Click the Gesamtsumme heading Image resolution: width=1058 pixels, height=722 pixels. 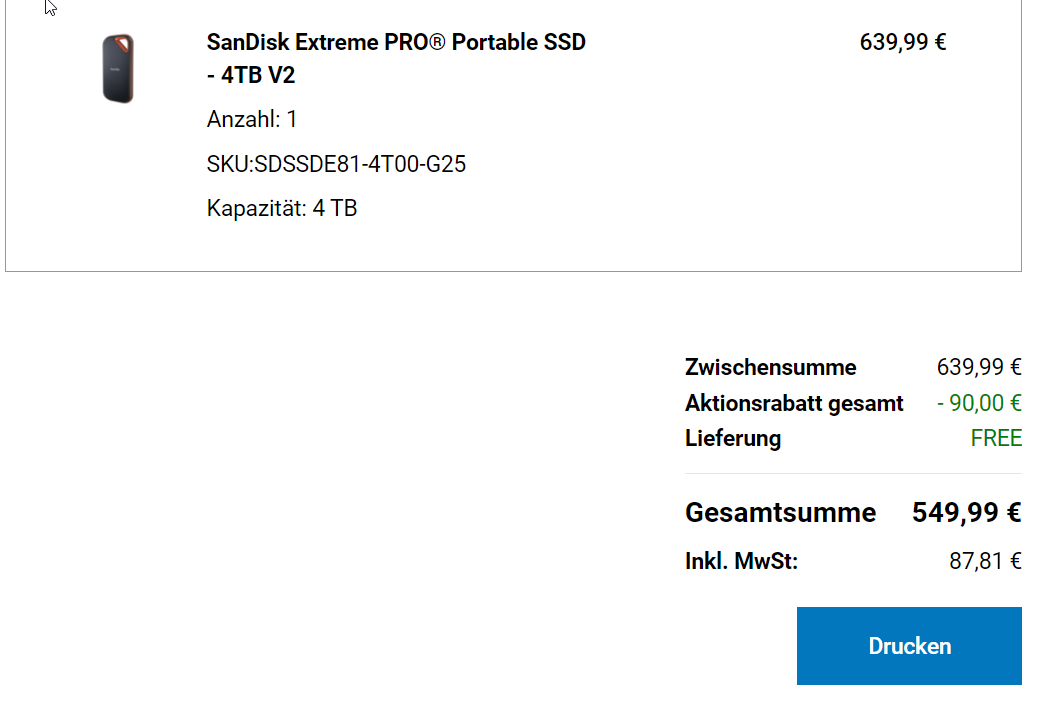[x=780, y=513]
